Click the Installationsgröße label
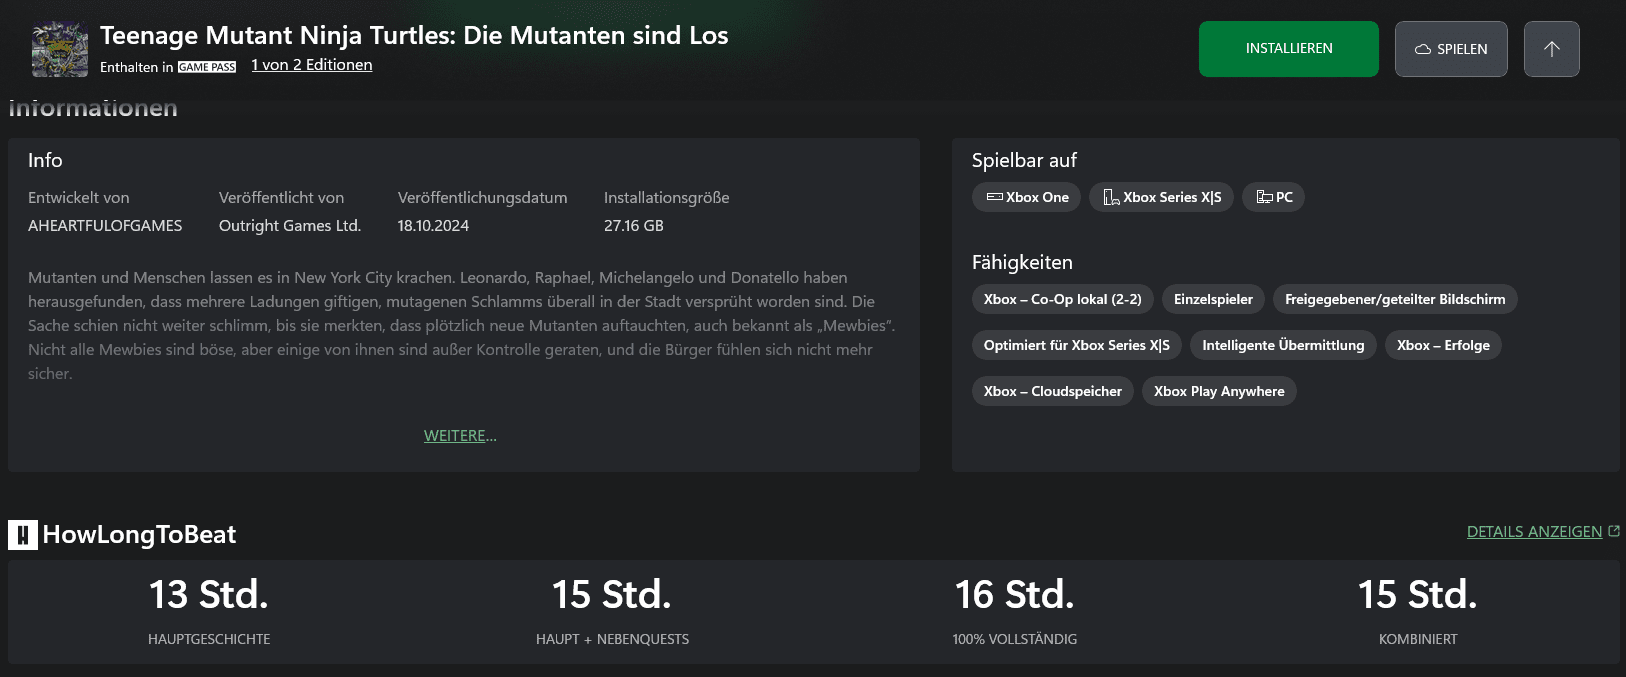This screenshot has width=1626, height=677. [667, 198]
